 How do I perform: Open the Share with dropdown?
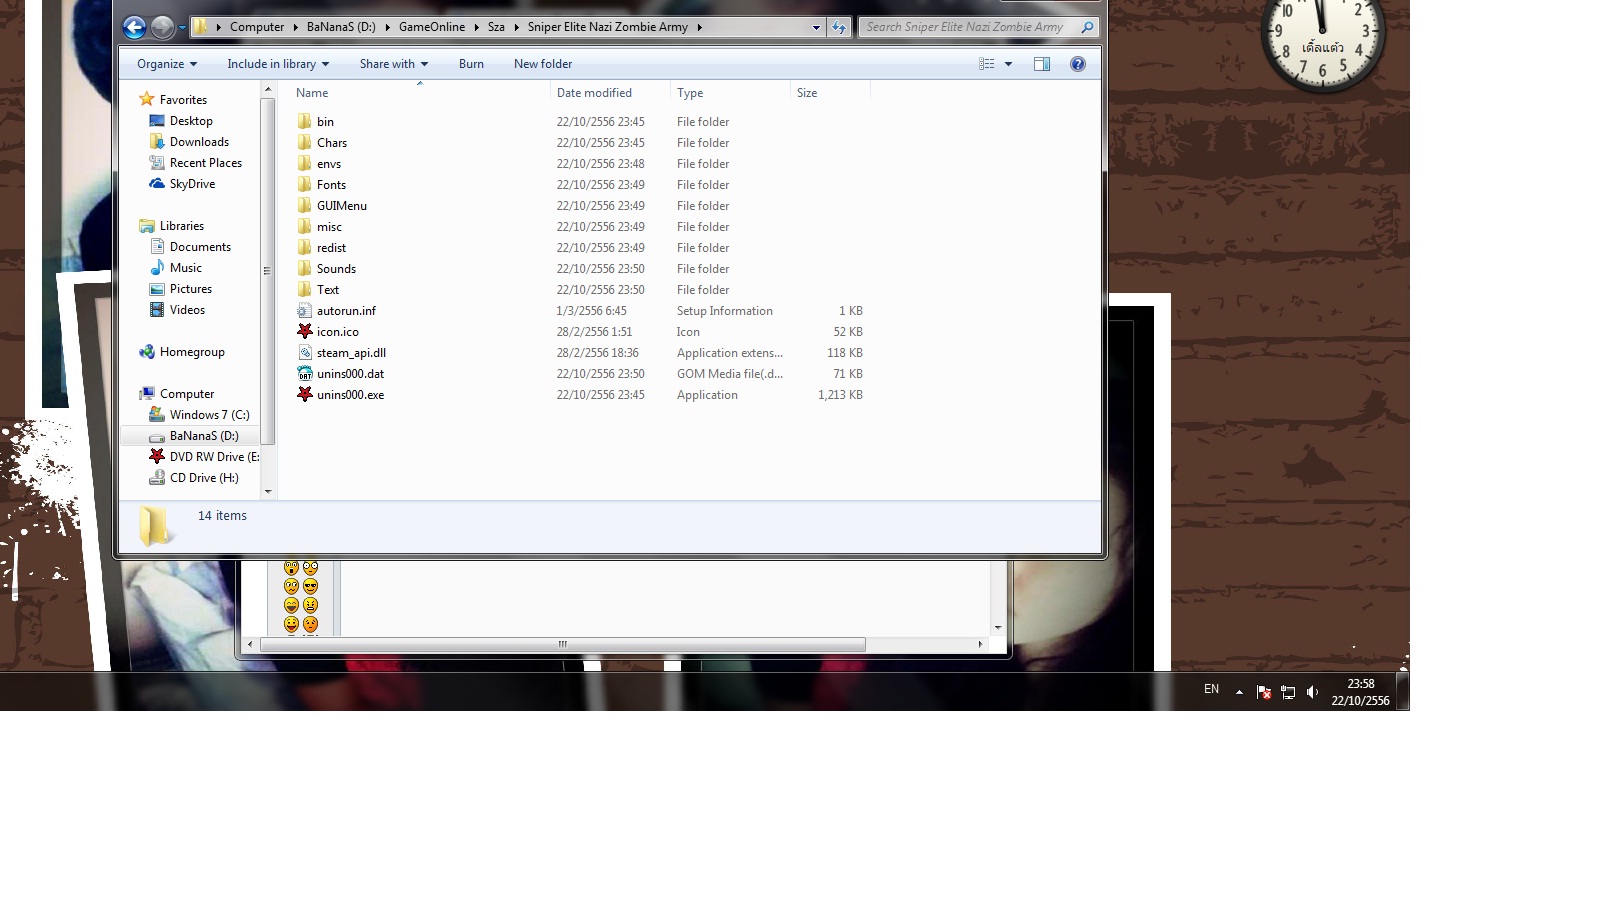point(393,64)
